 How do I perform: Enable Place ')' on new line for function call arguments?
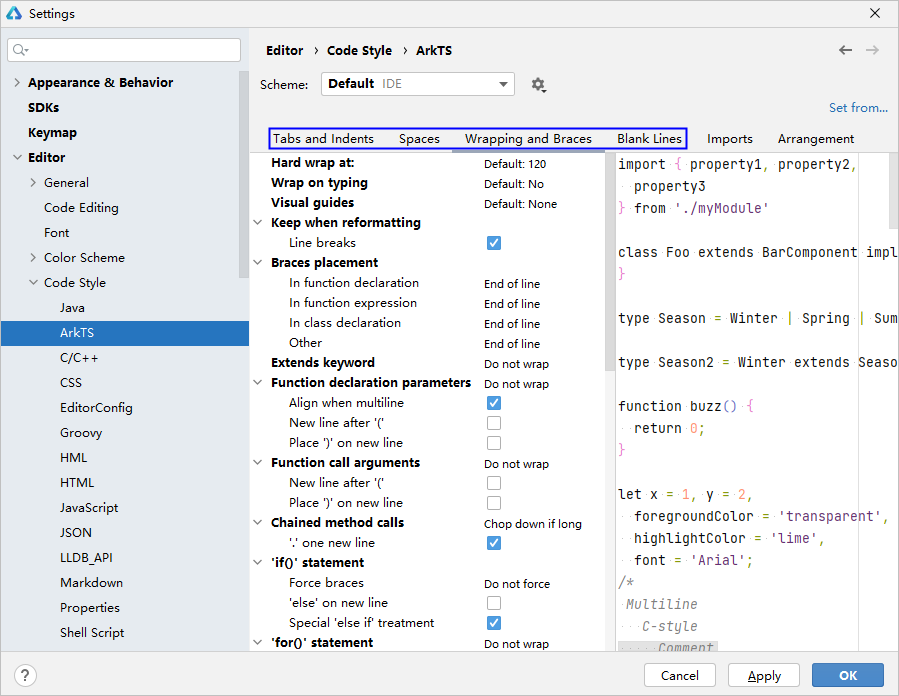(494, 503)
